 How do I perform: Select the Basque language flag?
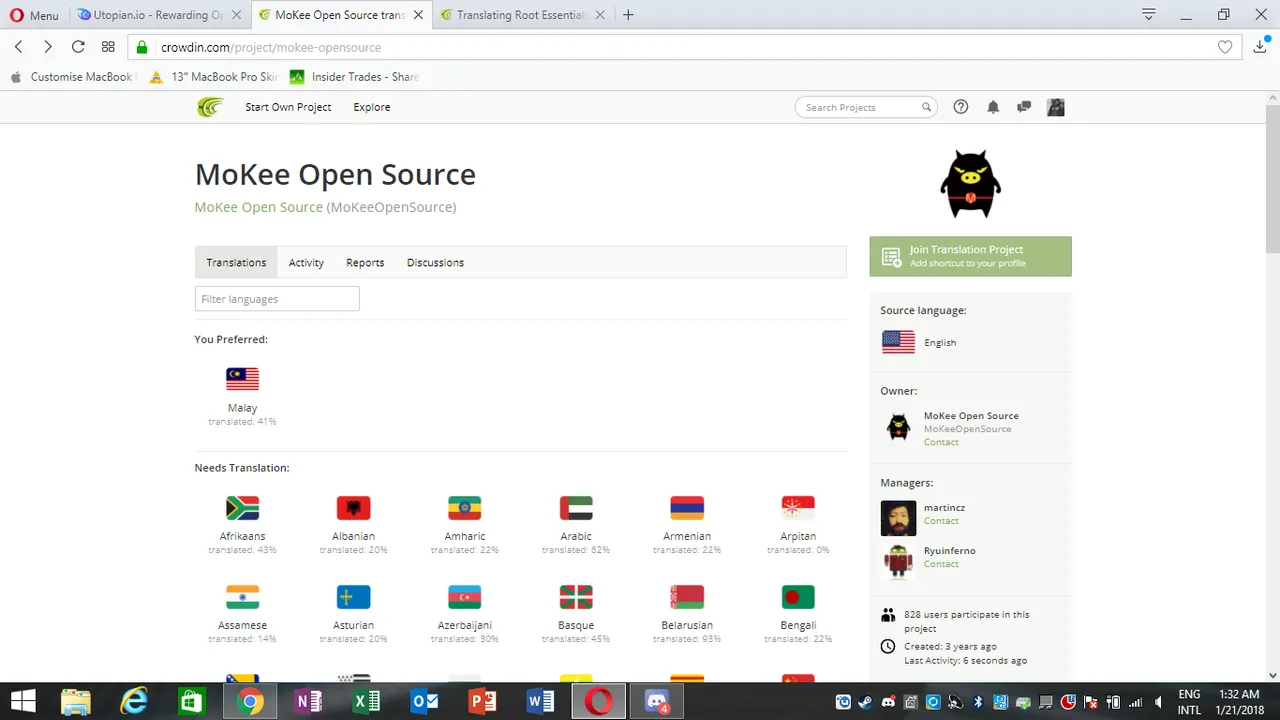pyautogui.click(x=576, y=597)
